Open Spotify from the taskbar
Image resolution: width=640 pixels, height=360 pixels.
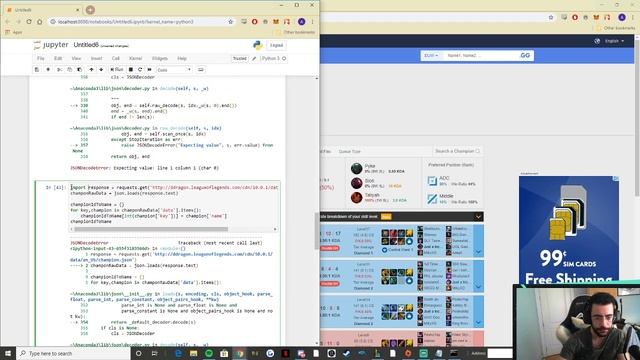click(209, 353)
